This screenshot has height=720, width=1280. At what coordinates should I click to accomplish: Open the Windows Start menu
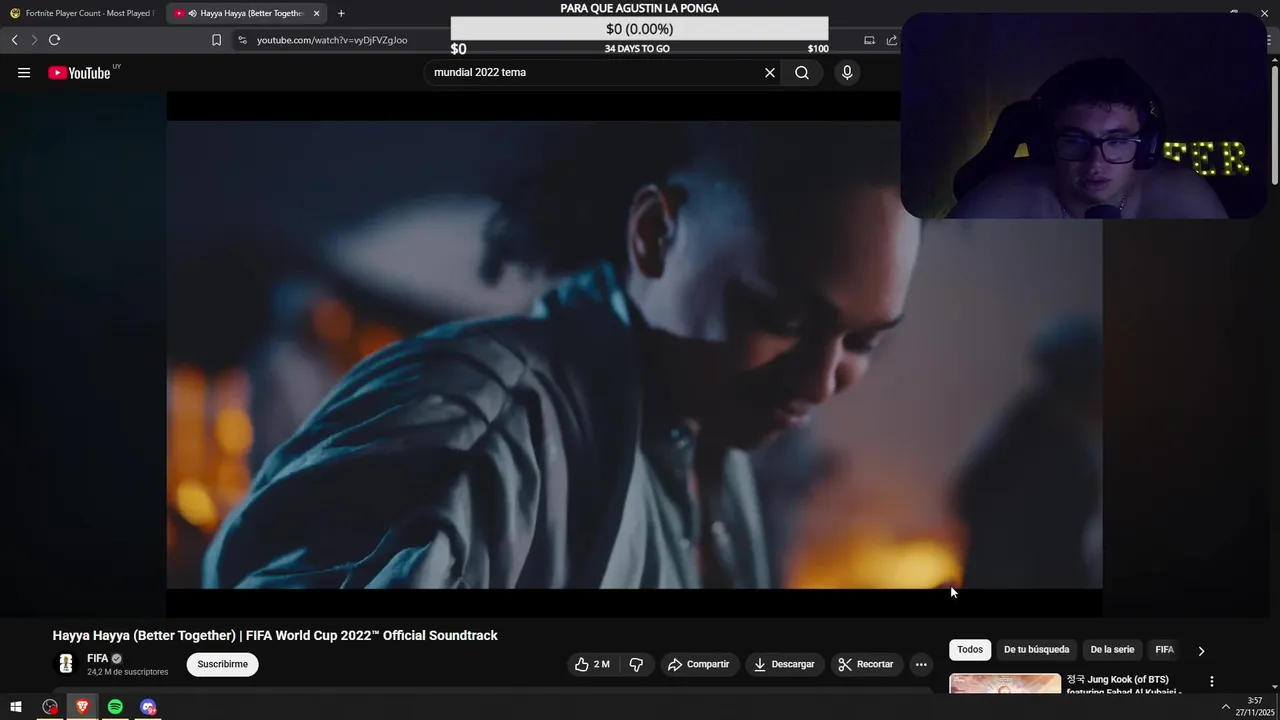[x=16, y=707]
